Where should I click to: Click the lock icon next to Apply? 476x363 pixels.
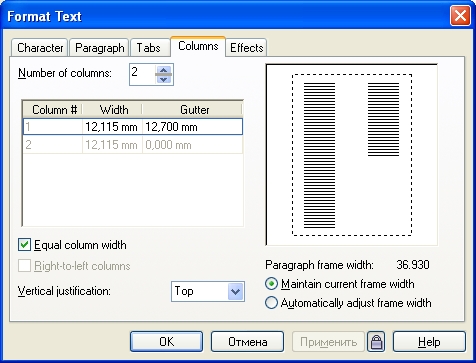[376, 341]
